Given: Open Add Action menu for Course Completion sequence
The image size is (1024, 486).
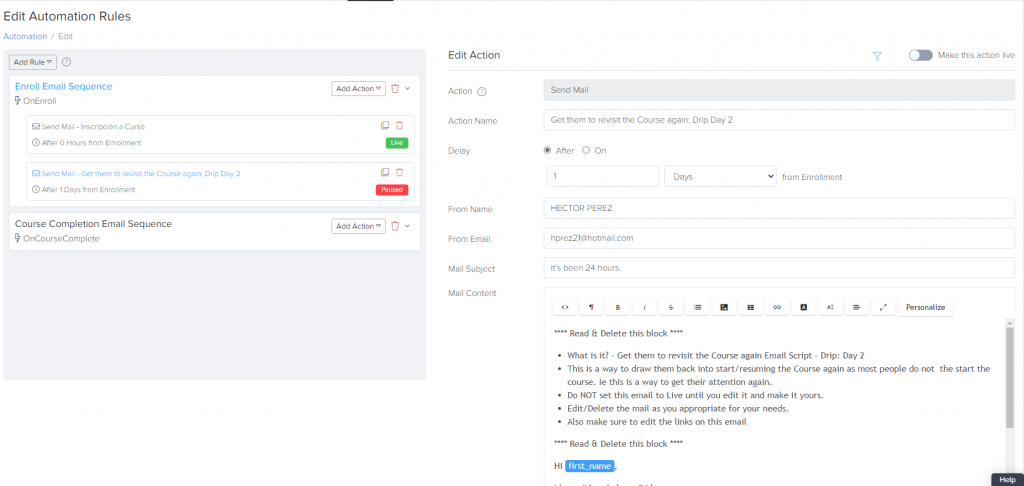Looking at the screenshot, I should click(358, 226).
